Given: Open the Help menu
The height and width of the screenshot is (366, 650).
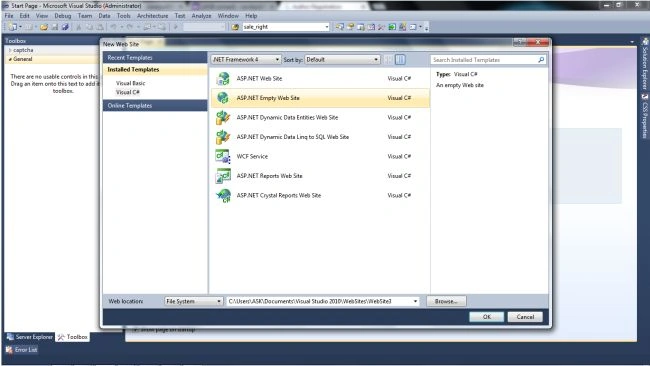Looking at the screenshot, I should 251,16.
